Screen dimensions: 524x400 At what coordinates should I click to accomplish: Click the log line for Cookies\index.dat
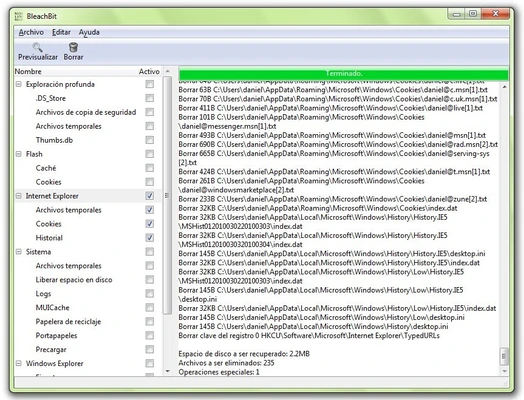[318, 208]
